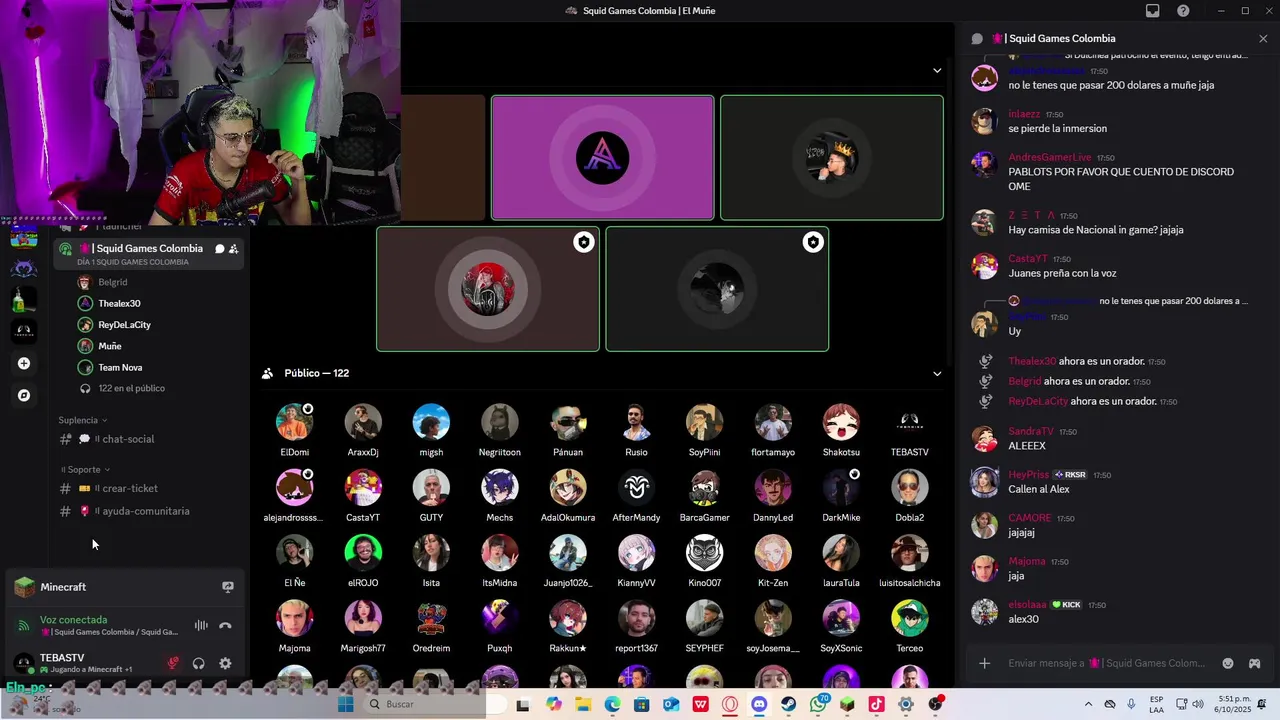The height and width of the screenshot is (720, 1280).
Task: Open WhatsApp from the taskbar
Action: click(818, 704)
